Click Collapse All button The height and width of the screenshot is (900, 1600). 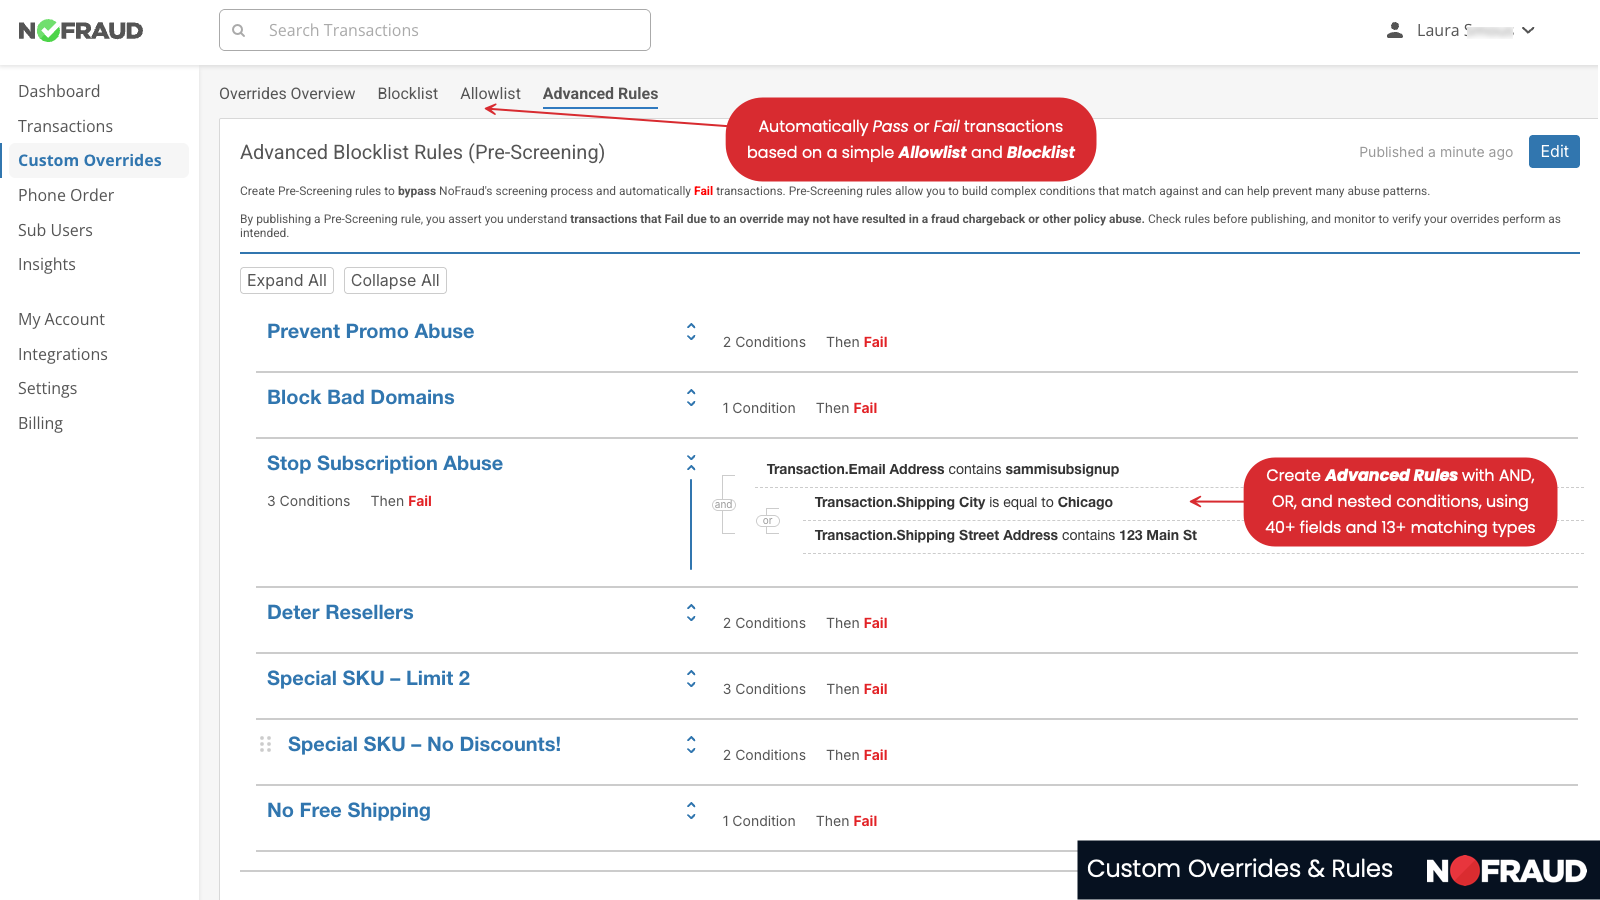tap(395, 280)
